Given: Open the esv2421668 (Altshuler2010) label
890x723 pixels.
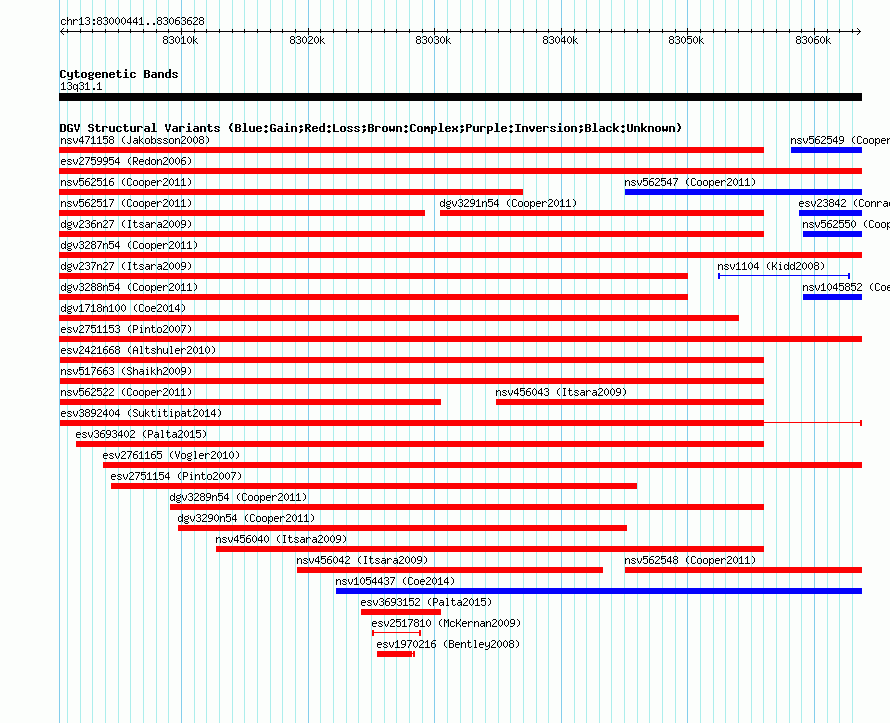Looking at the screenshot, I should coord(138,350).
